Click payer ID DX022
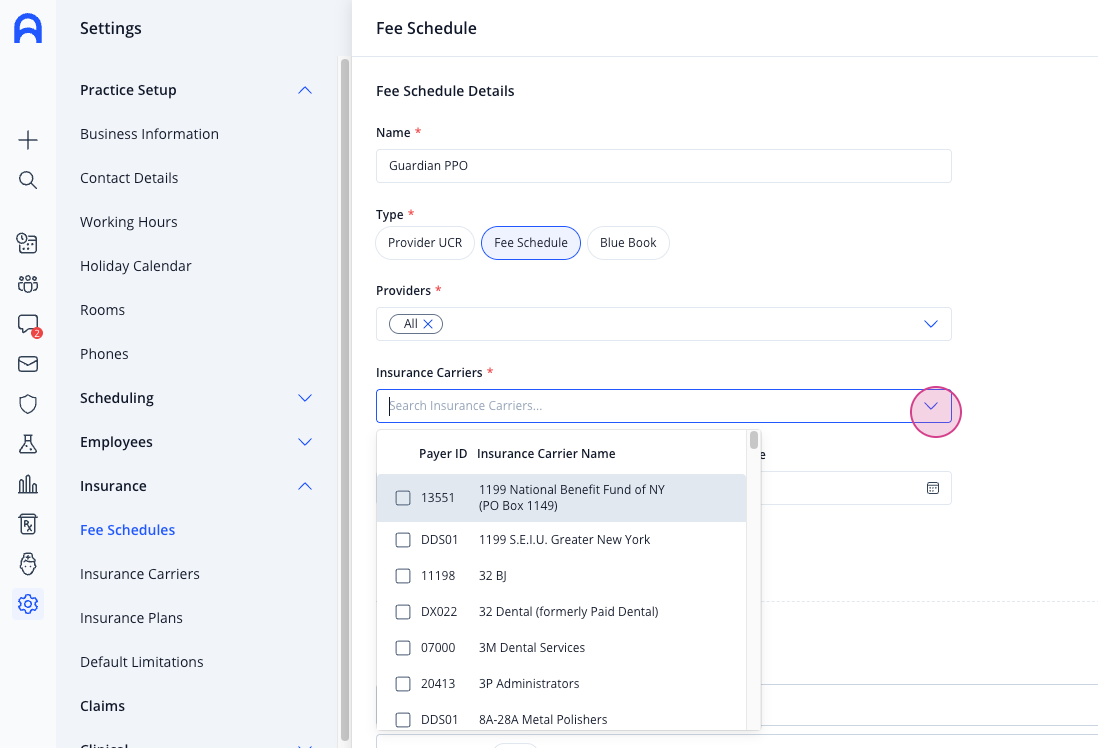This screenshot has height=748, width=1098. coord(439,612)
